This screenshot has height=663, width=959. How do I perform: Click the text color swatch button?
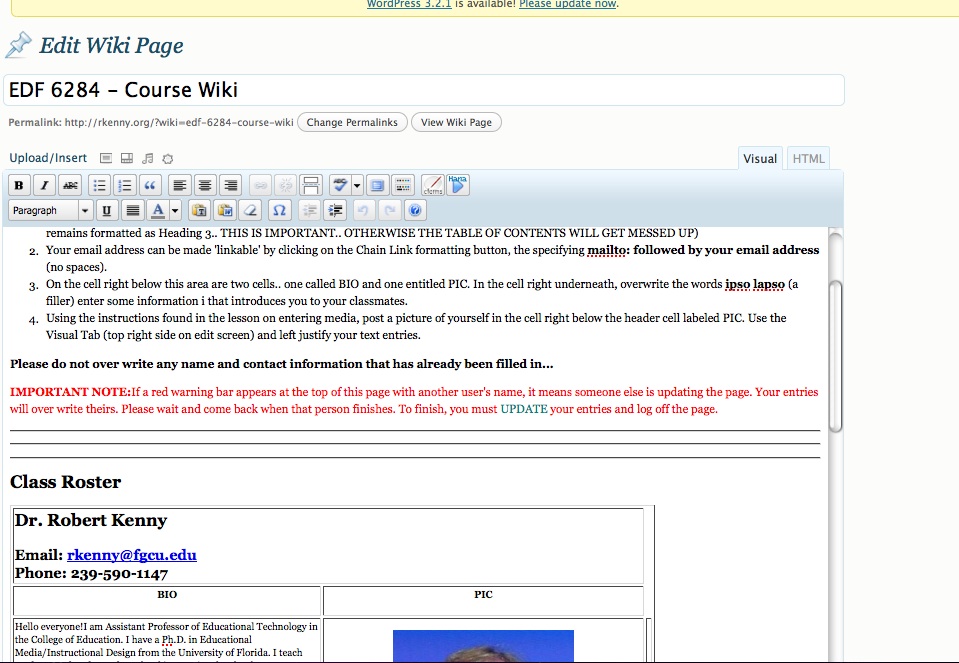click(x=157, y=211)
